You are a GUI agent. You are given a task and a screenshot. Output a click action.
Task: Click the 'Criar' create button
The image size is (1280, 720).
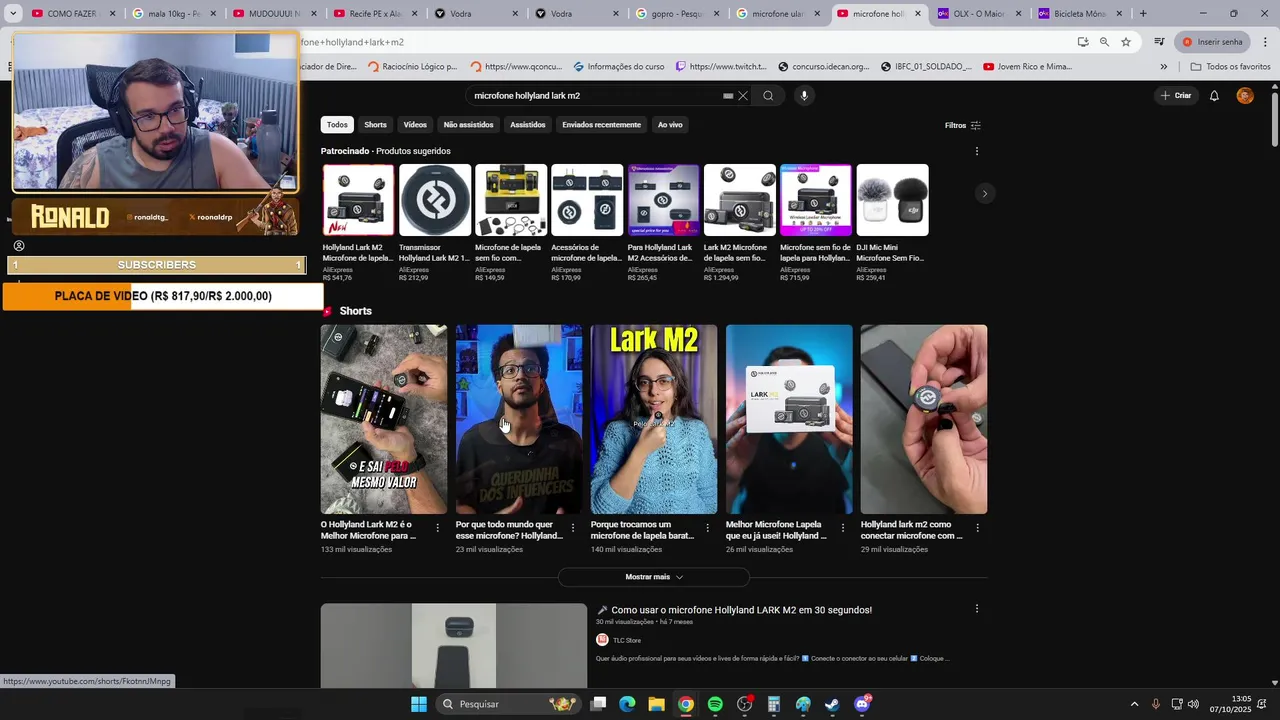tap(1176, 96)
